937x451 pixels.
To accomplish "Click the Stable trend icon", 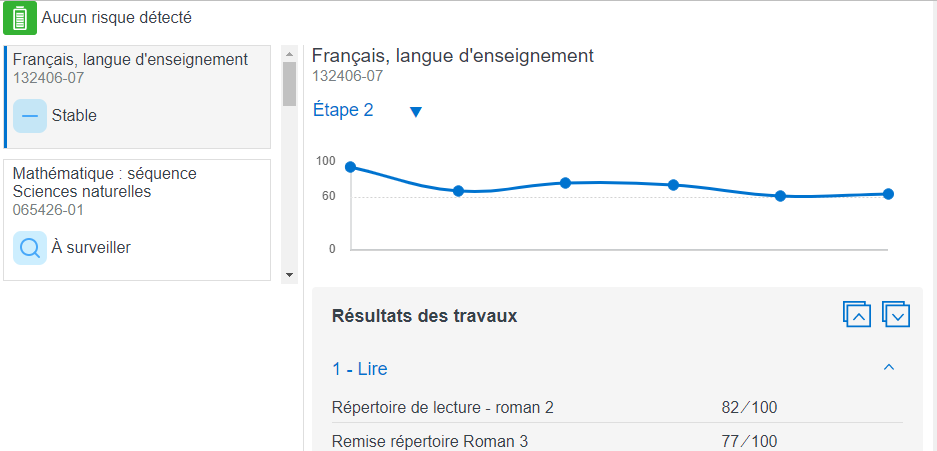I will click(x=30, y=116).
